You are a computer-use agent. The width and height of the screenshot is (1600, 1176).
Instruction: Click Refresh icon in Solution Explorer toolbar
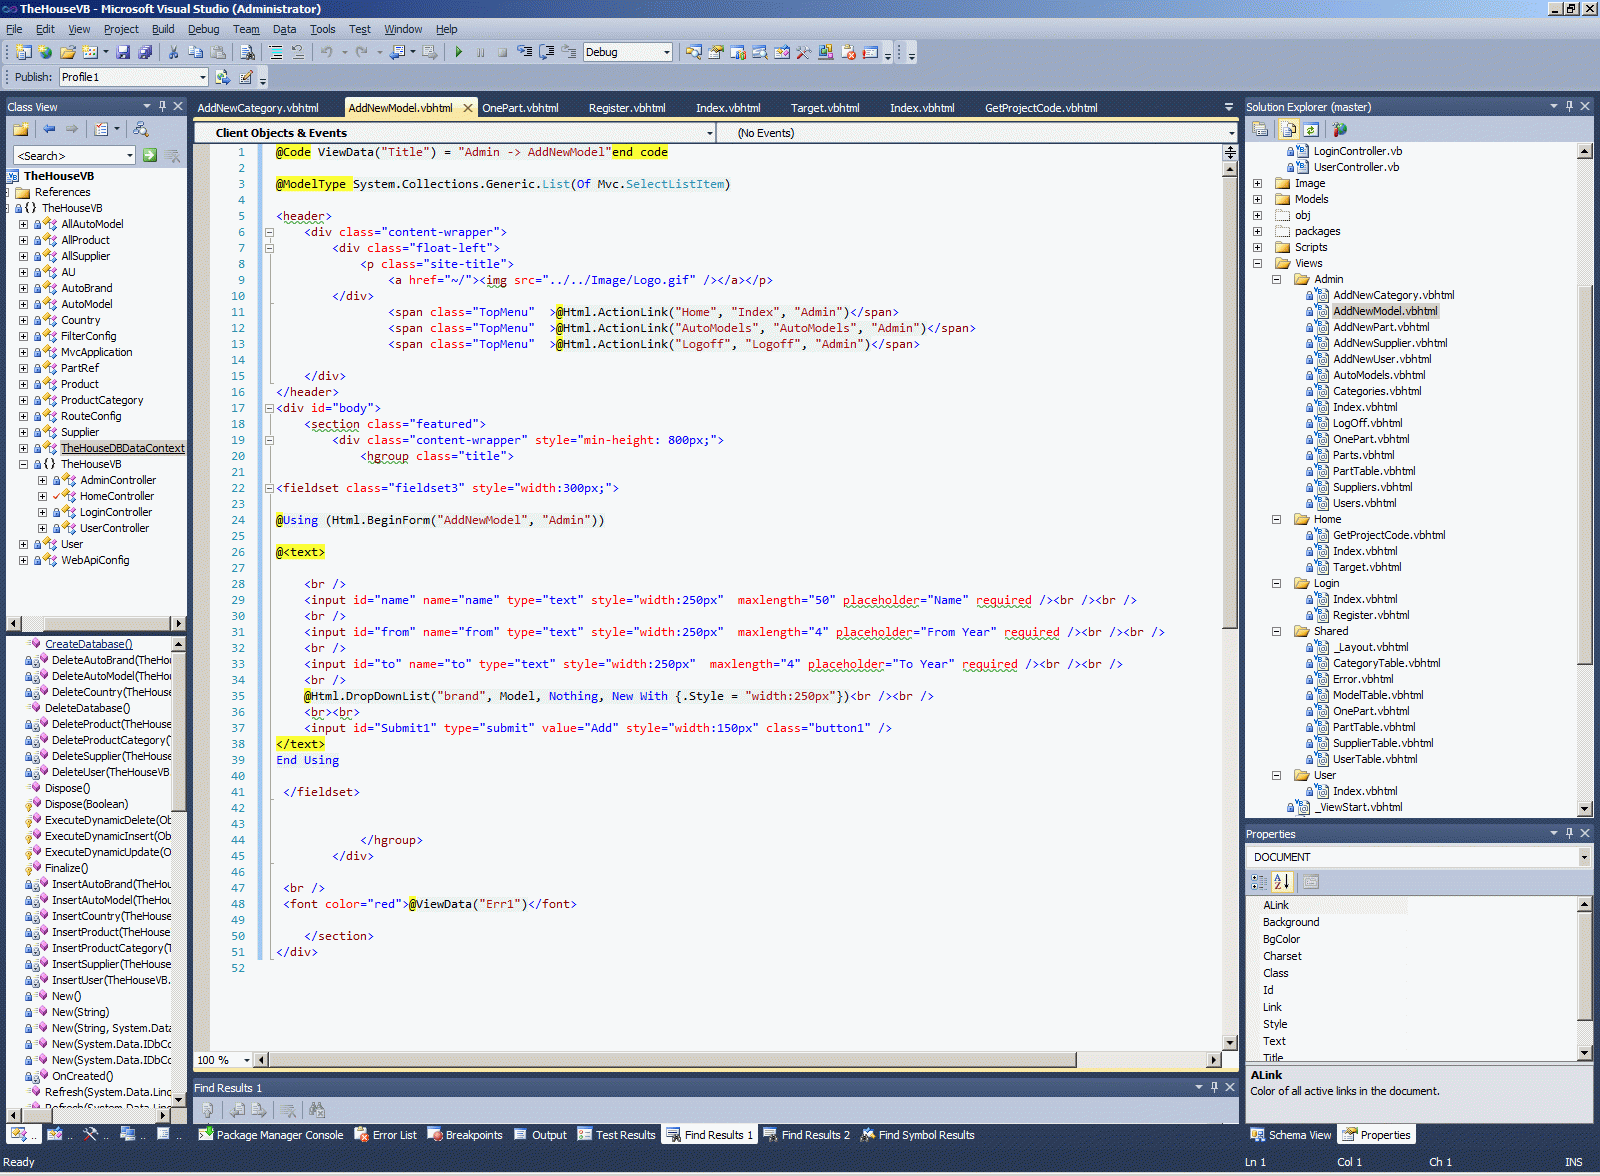click(1311, 129)
